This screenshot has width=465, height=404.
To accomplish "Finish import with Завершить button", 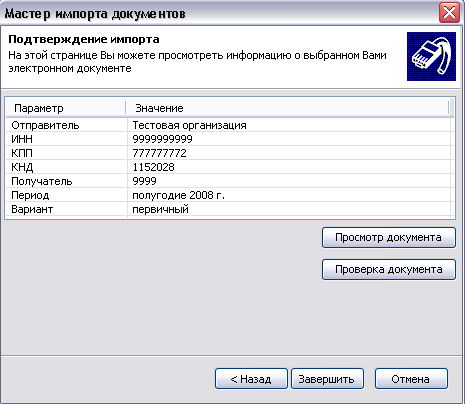I will (x=327, y=379).
